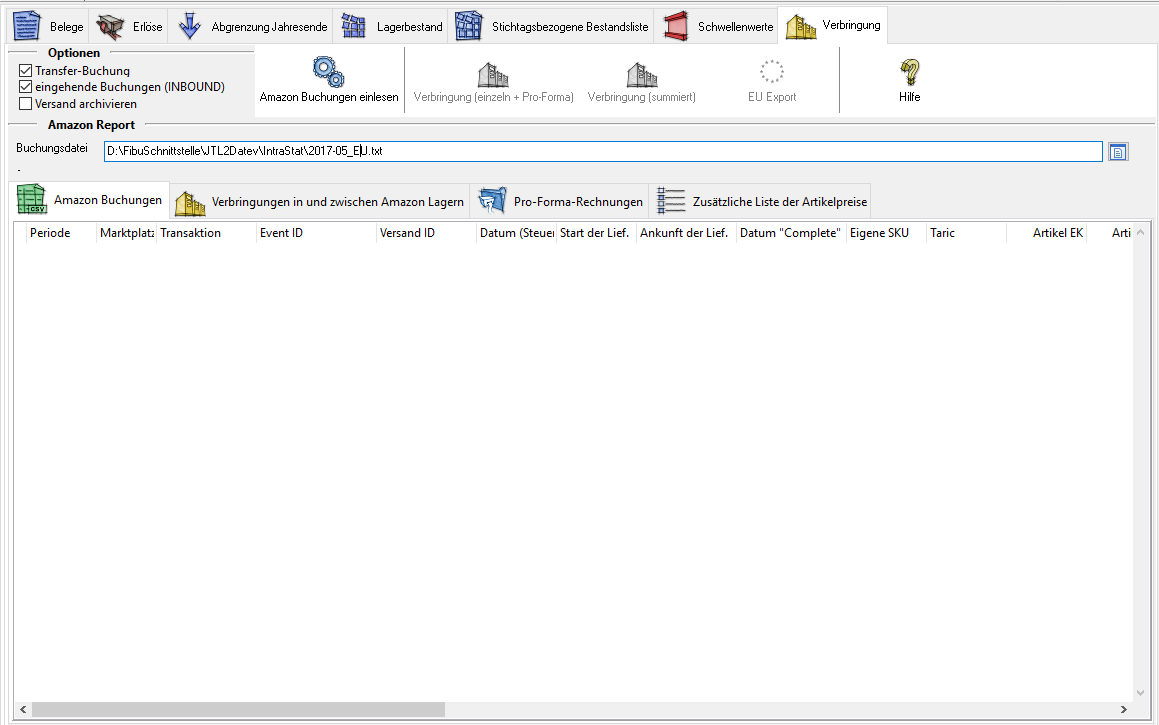Viewport: 1159px width, 725px height.
Task: Disable the Transfer-Buchung checkbox
Action: tap(26, 71)
